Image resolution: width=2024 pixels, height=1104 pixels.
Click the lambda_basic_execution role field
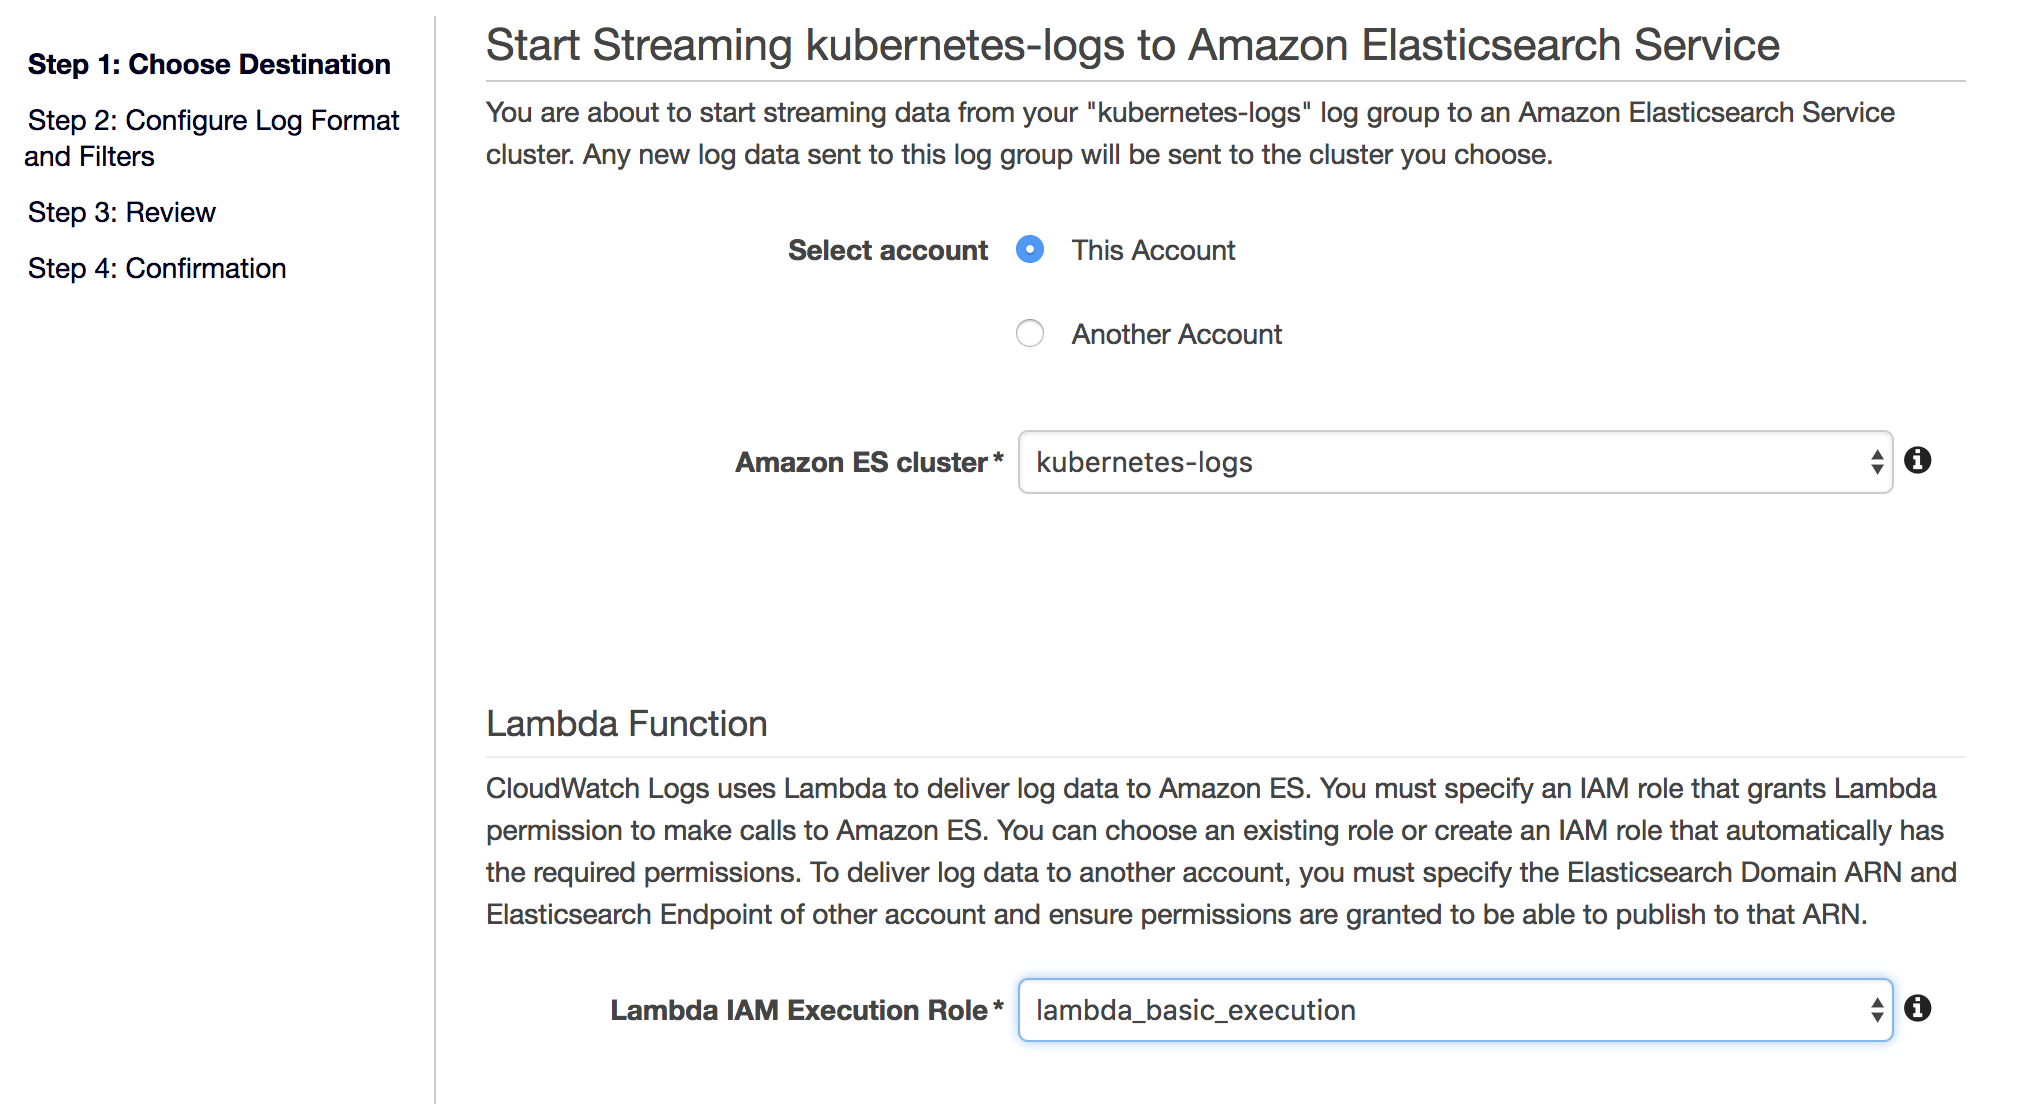click(1196, 1010)
